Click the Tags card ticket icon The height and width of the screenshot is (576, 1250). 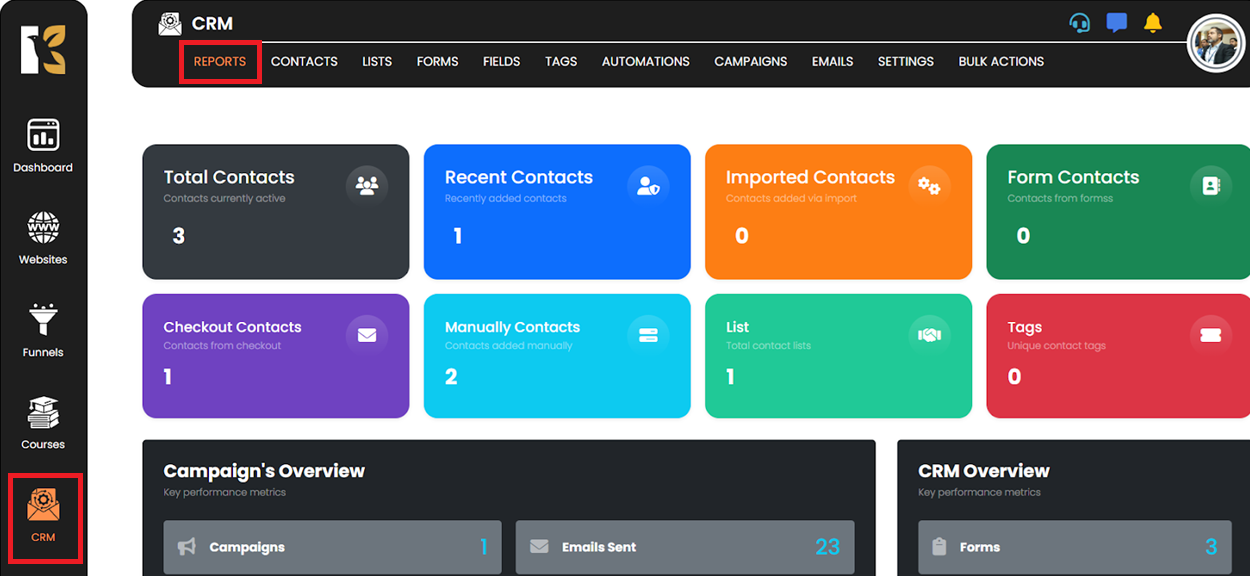(x=1211, y=335)
